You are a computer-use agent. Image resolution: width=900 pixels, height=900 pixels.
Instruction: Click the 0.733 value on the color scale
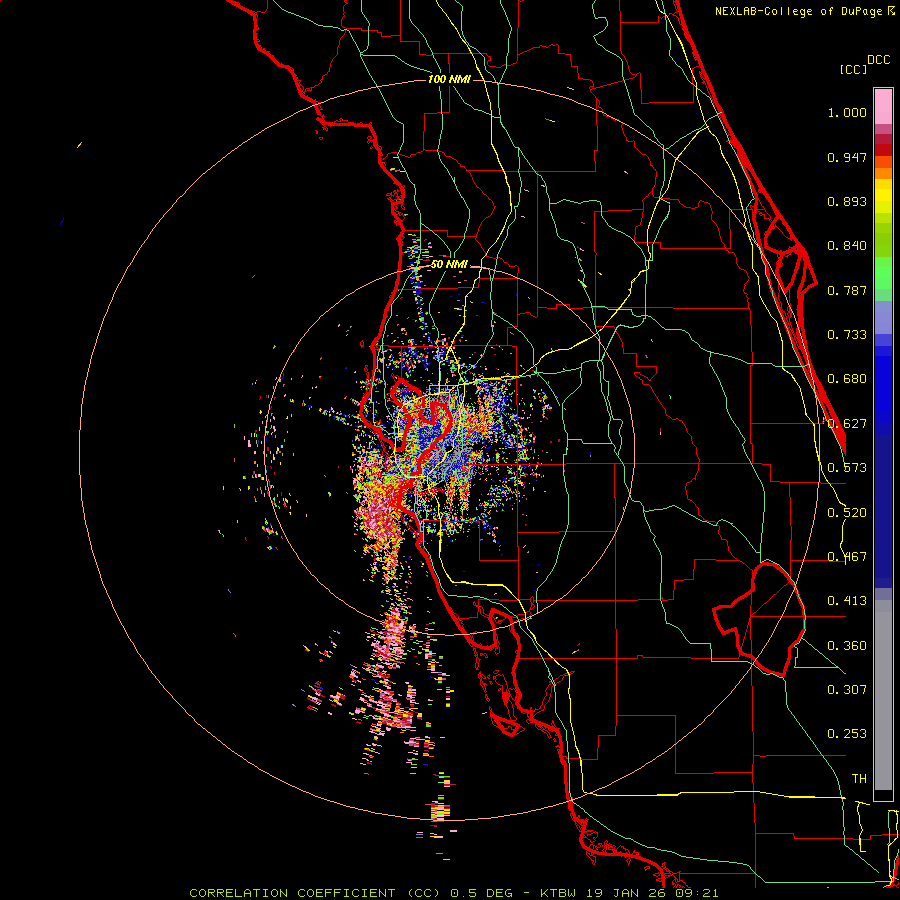(x=847, y=335)
